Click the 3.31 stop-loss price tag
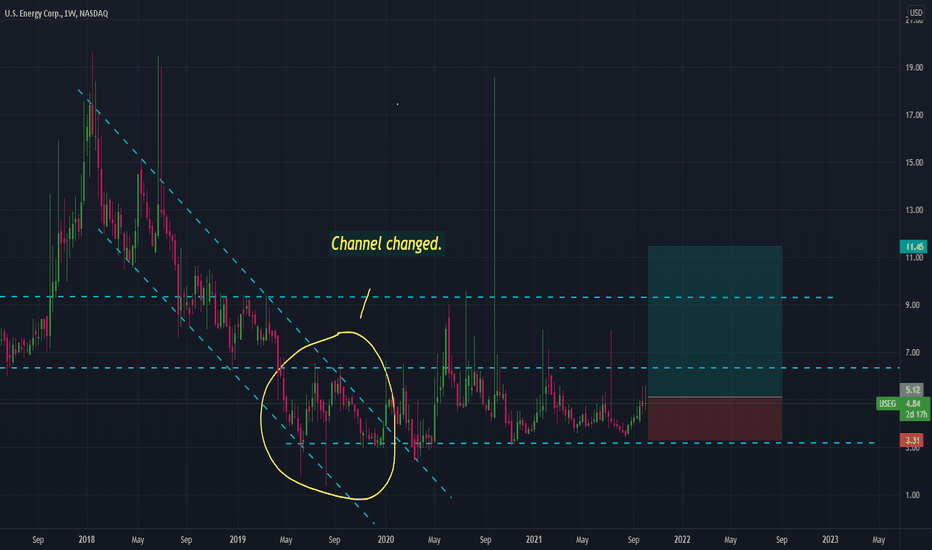The image size is (932, 550). (x=912, y=441)
